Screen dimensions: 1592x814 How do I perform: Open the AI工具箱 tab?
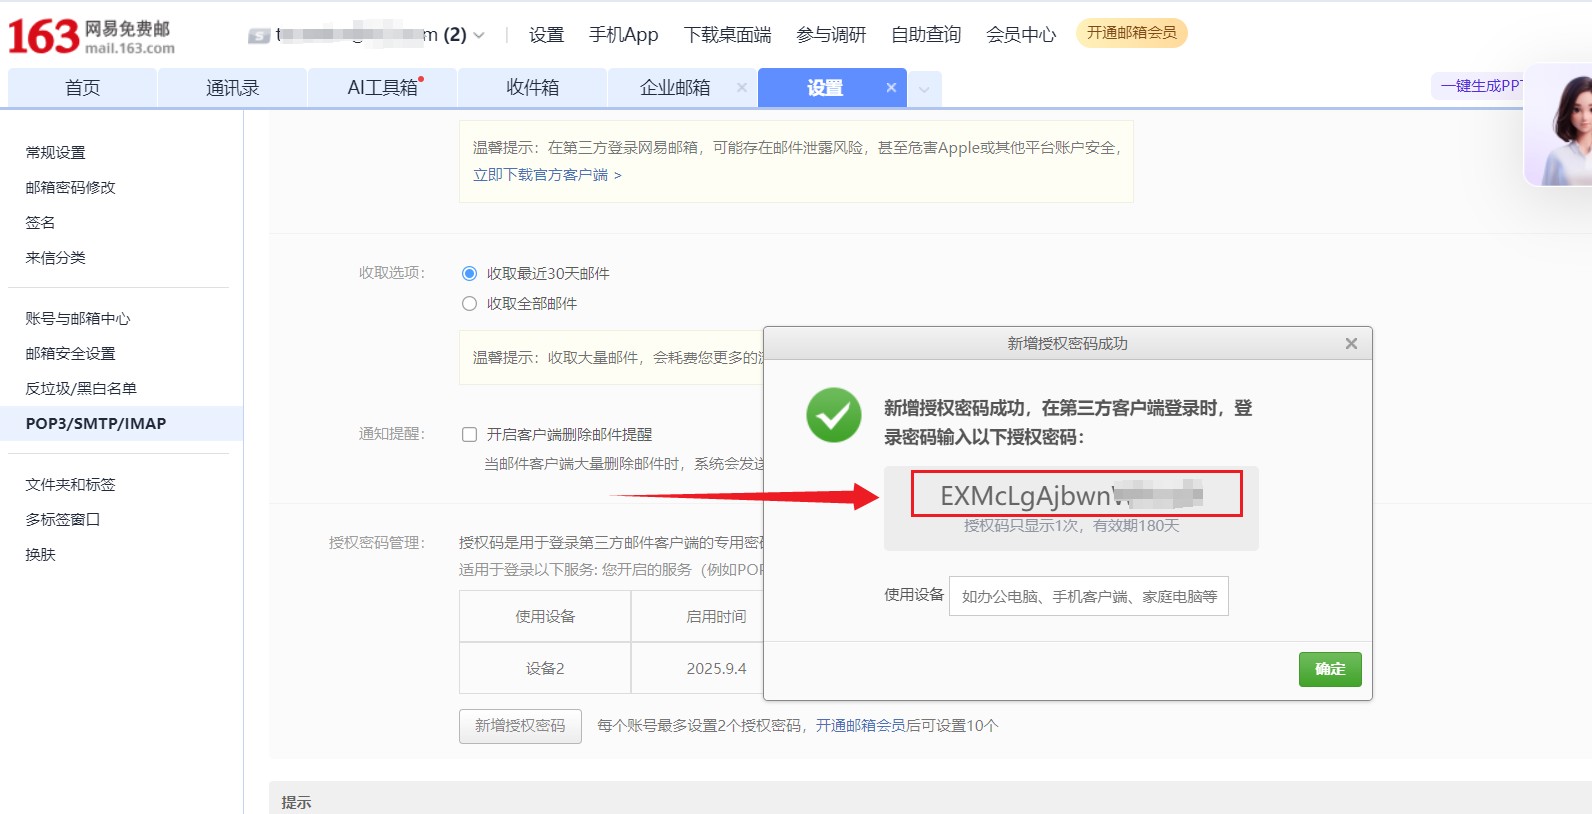tap(382, 88)
